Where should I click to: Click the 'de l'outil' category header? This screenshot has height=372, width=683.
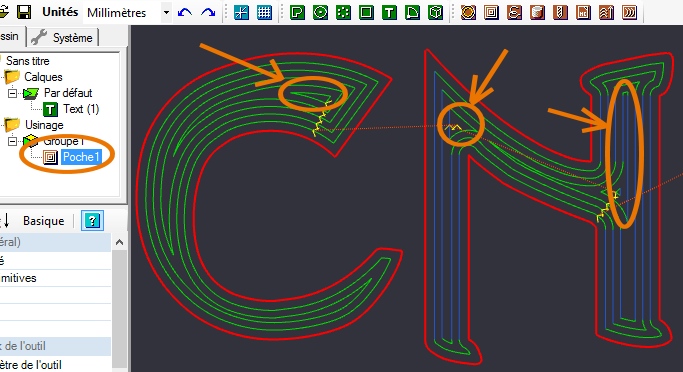click(55, 346)
